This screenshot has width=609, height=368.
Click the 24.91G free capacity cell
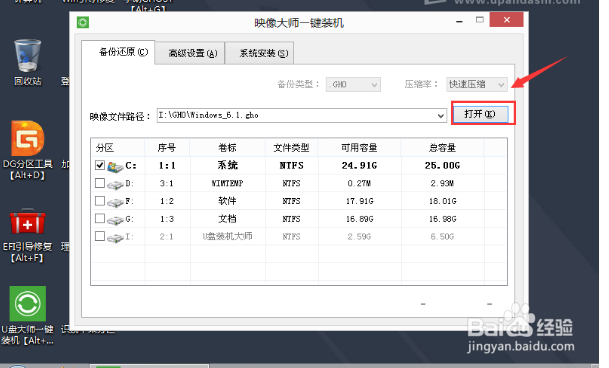click(x=359, y=166)
